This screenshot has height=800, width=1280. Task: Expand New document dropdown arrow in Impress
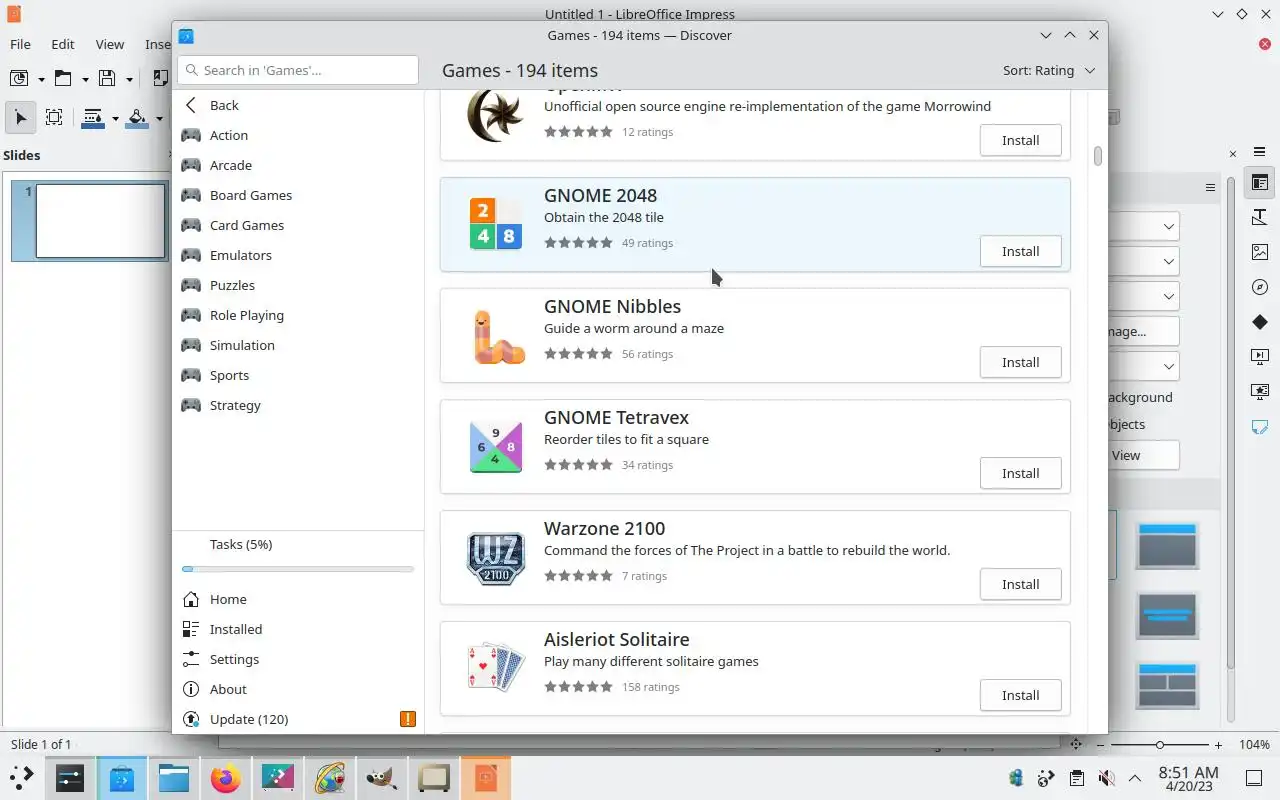(x=41, y=79)
